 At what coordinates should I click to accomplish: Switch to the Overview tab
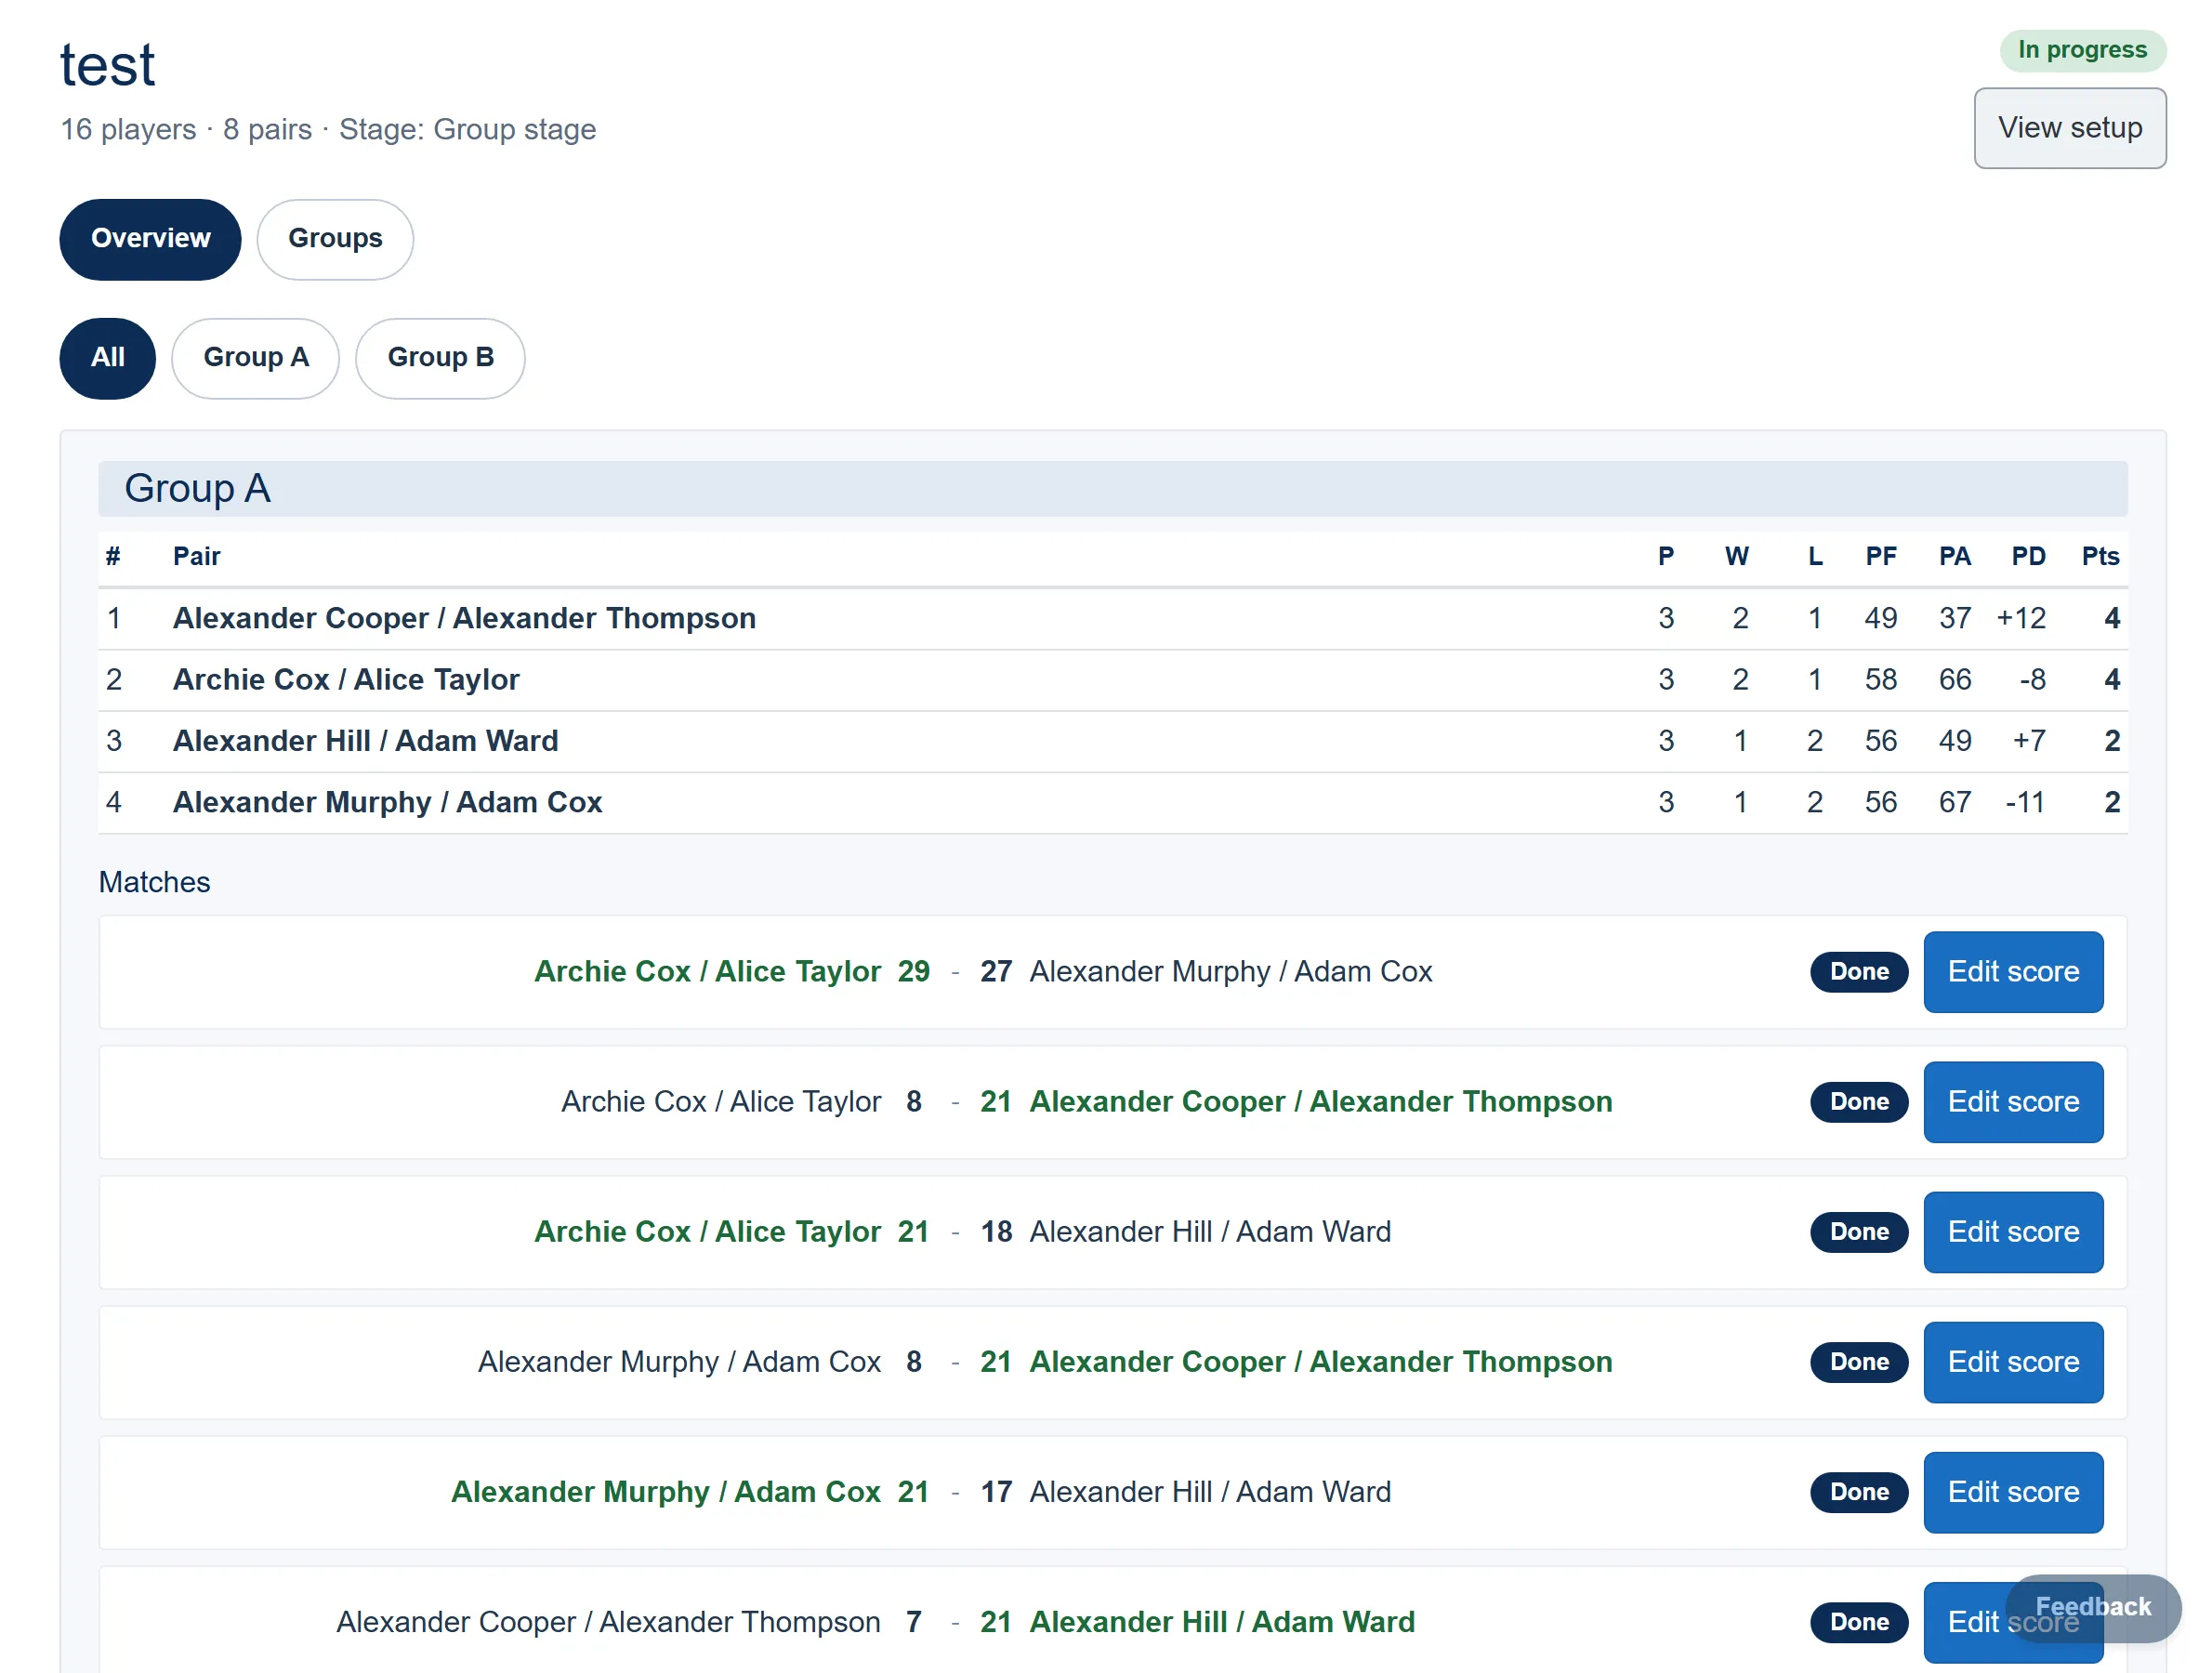pos(150,238)
